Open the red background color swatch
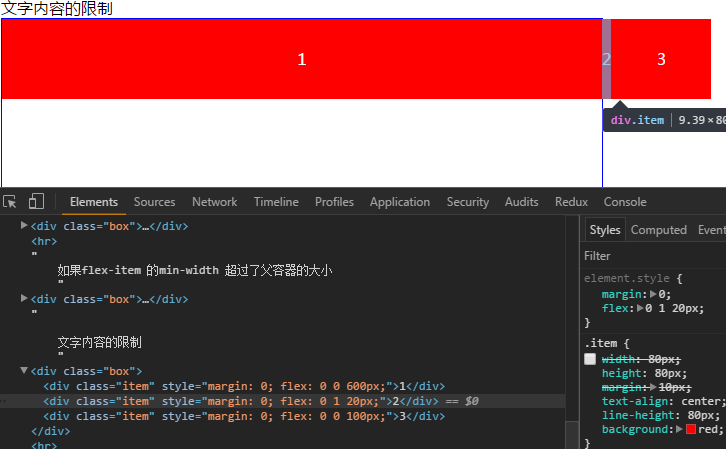This screenshot has width=726, height=449. [691, 429]
